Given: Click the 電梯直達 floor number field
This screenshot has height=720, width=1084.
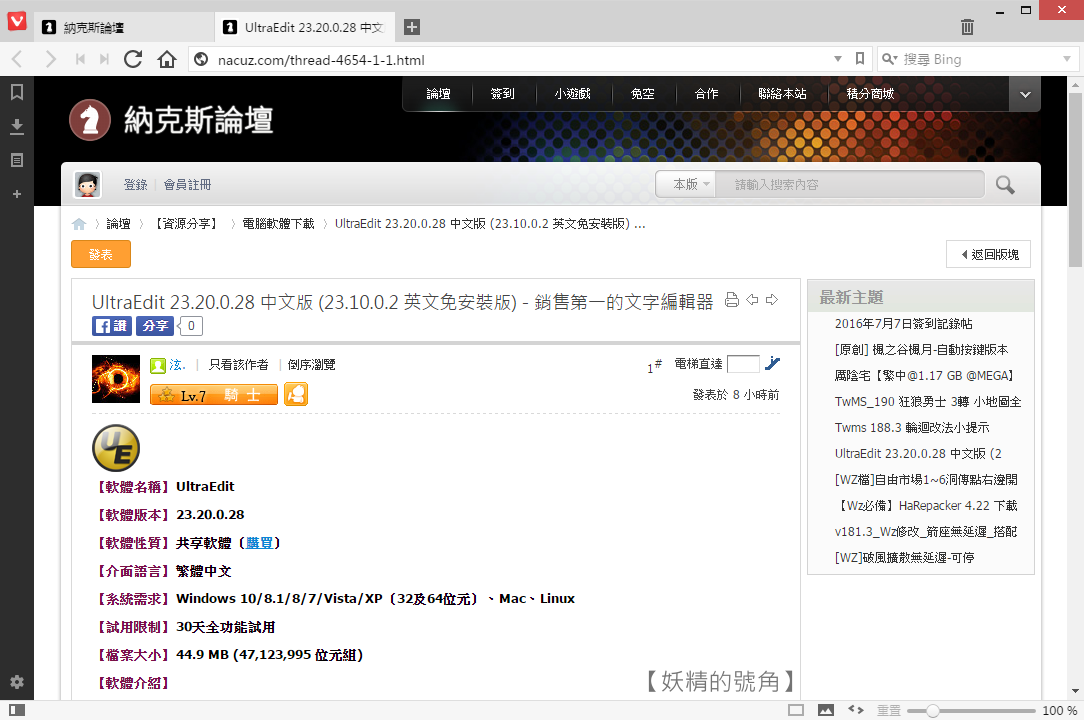Looking at the screenshot, I should pos(743,364).
